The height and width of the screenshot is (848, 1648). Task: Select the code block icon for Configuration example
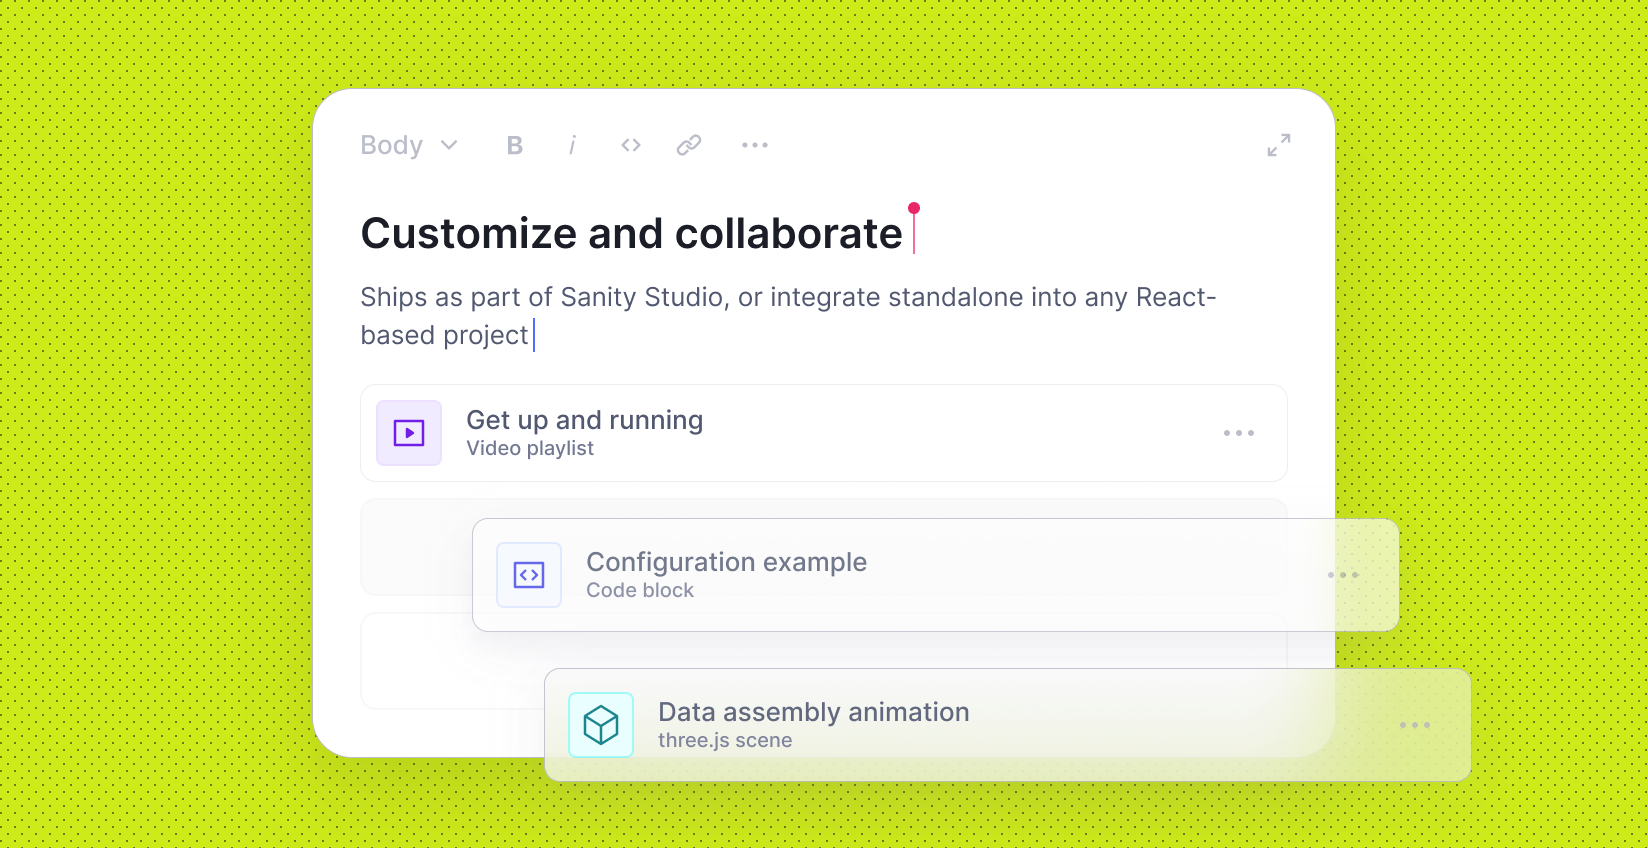coord(528,575)
